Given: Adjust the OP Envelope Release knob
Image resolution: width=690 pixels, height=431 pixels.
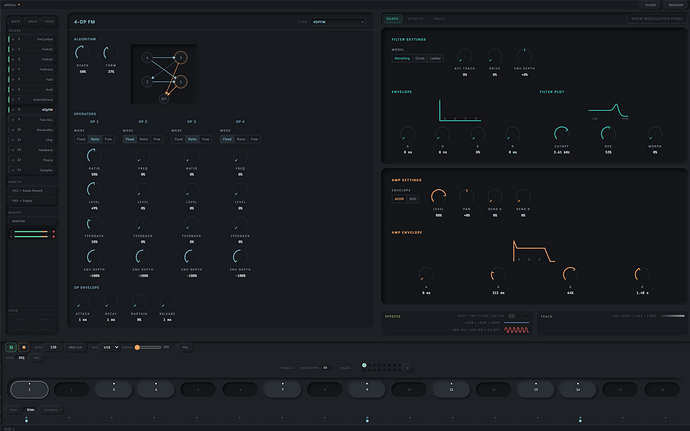Looking at the screenshot, I should tap(167, 302).
